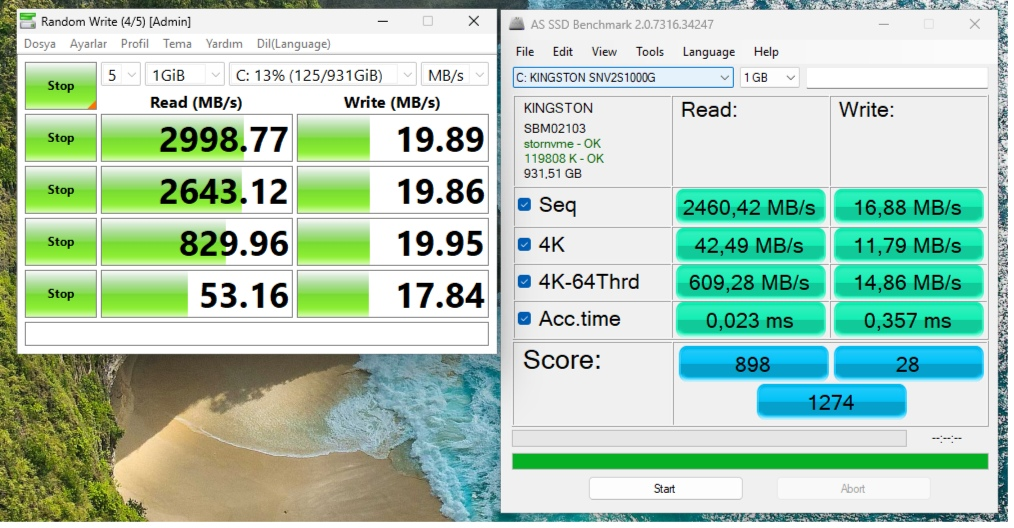Click the Start button in AS SSD Benchmark
The width and height of the screenshot is (1014, 528).
click(665, 489)
